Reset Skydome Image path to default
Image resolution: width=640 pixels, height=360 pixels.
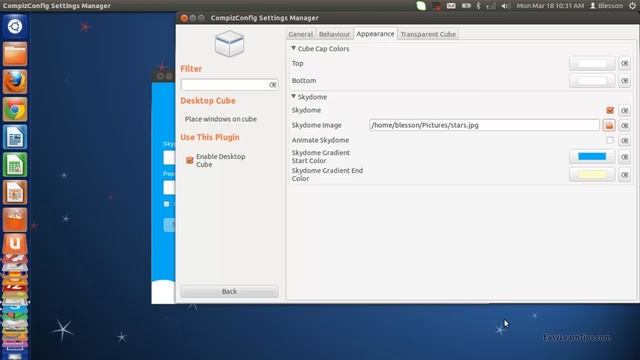[x=624, y=125]
